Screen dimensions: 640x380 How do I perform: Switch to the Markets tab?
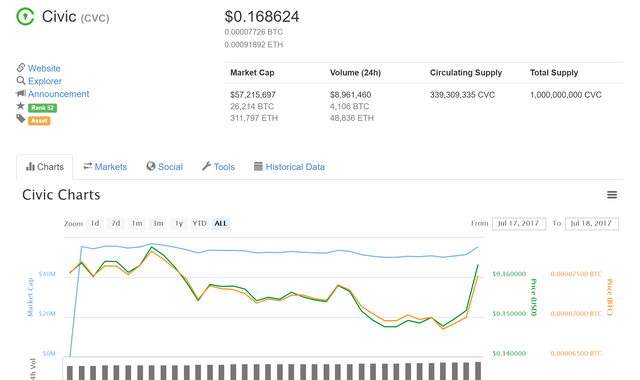[105, 167]
